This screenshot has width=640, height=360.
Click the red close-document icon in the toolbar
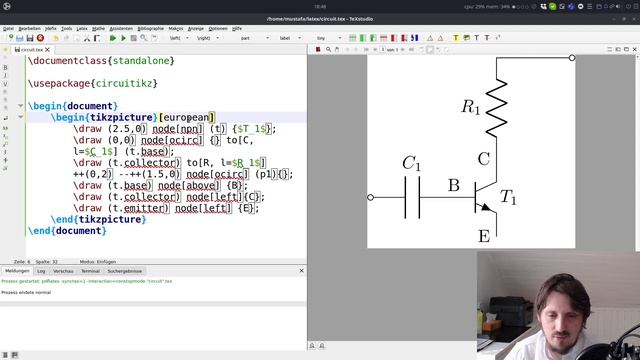pyautogui.click(x=40, y=38)
